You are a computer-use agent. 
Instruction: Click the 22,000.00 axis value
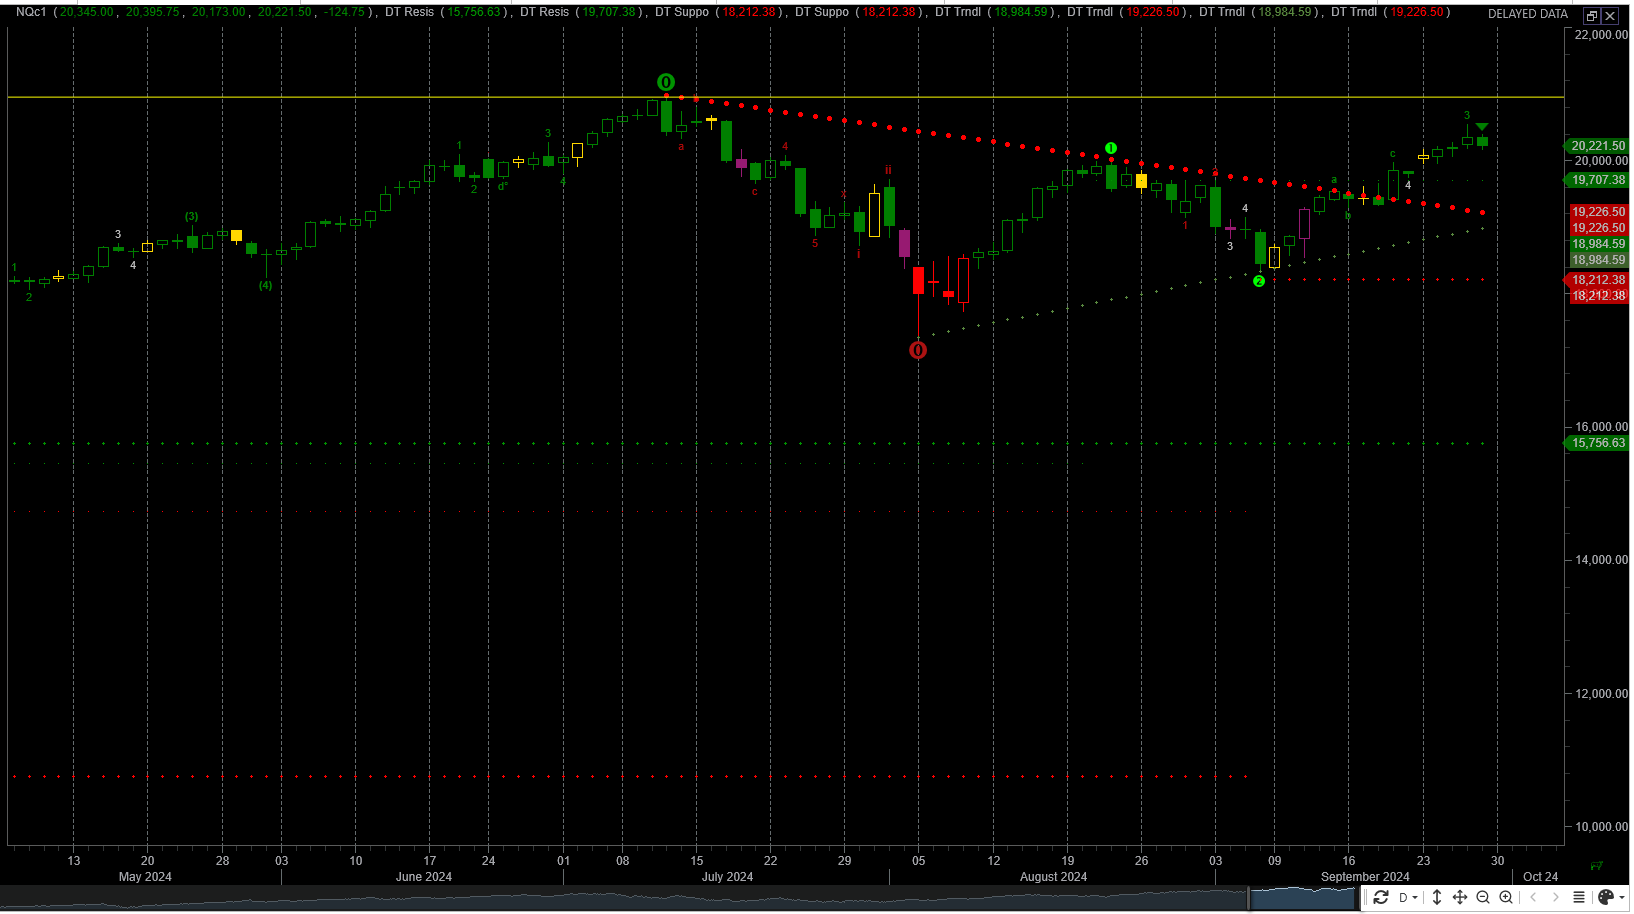tap(1601, 34)
